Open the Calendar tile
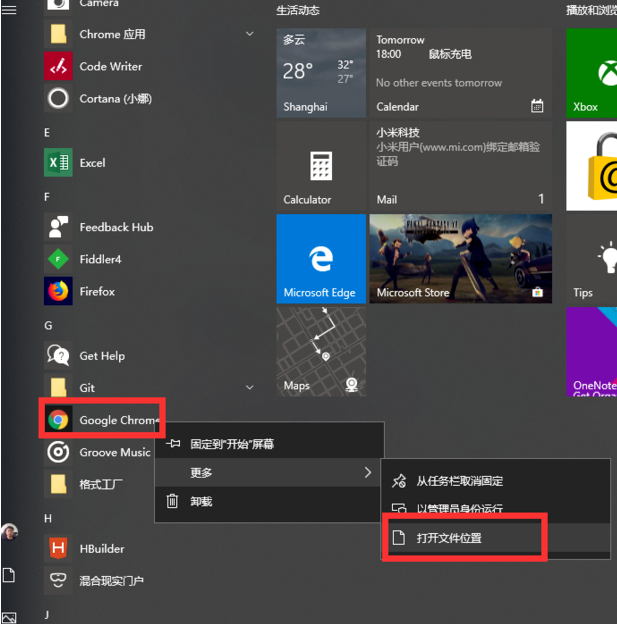The height and width of the screenshot is (624, 617). pyautogui.click(x=461, y=73)
